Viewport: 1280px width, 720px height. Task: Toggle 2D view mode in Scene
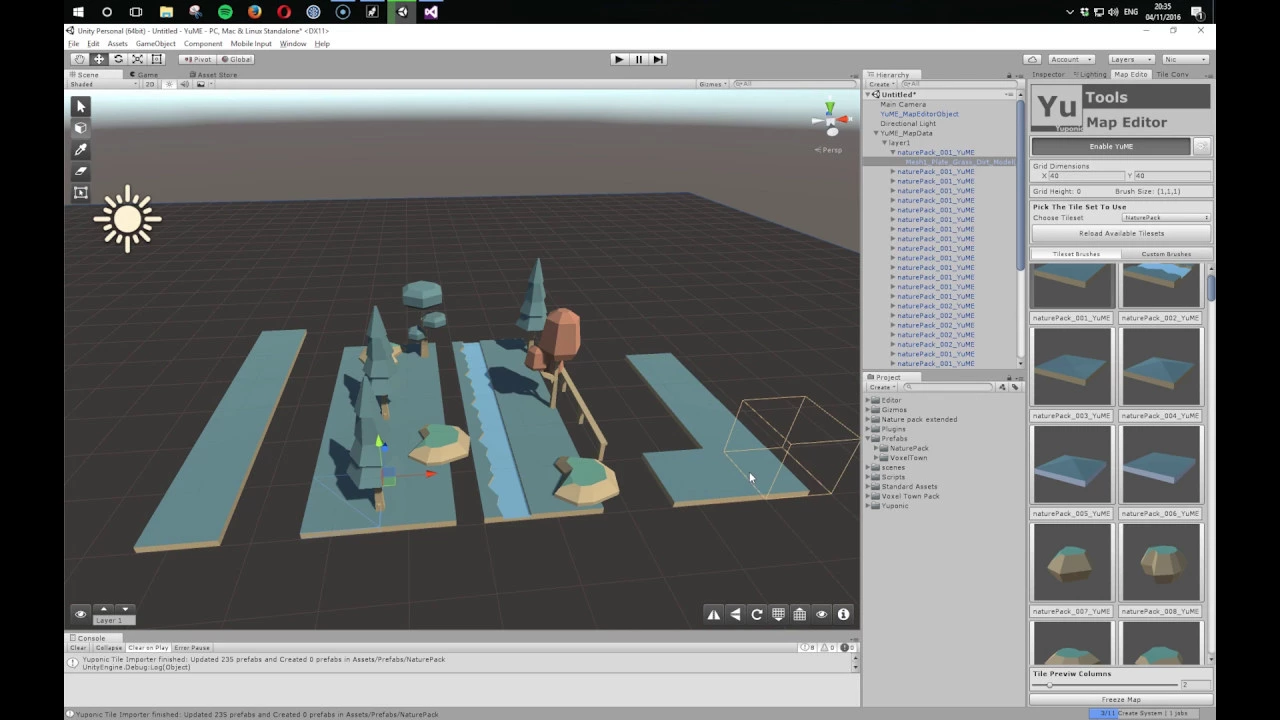pos(151,84)
